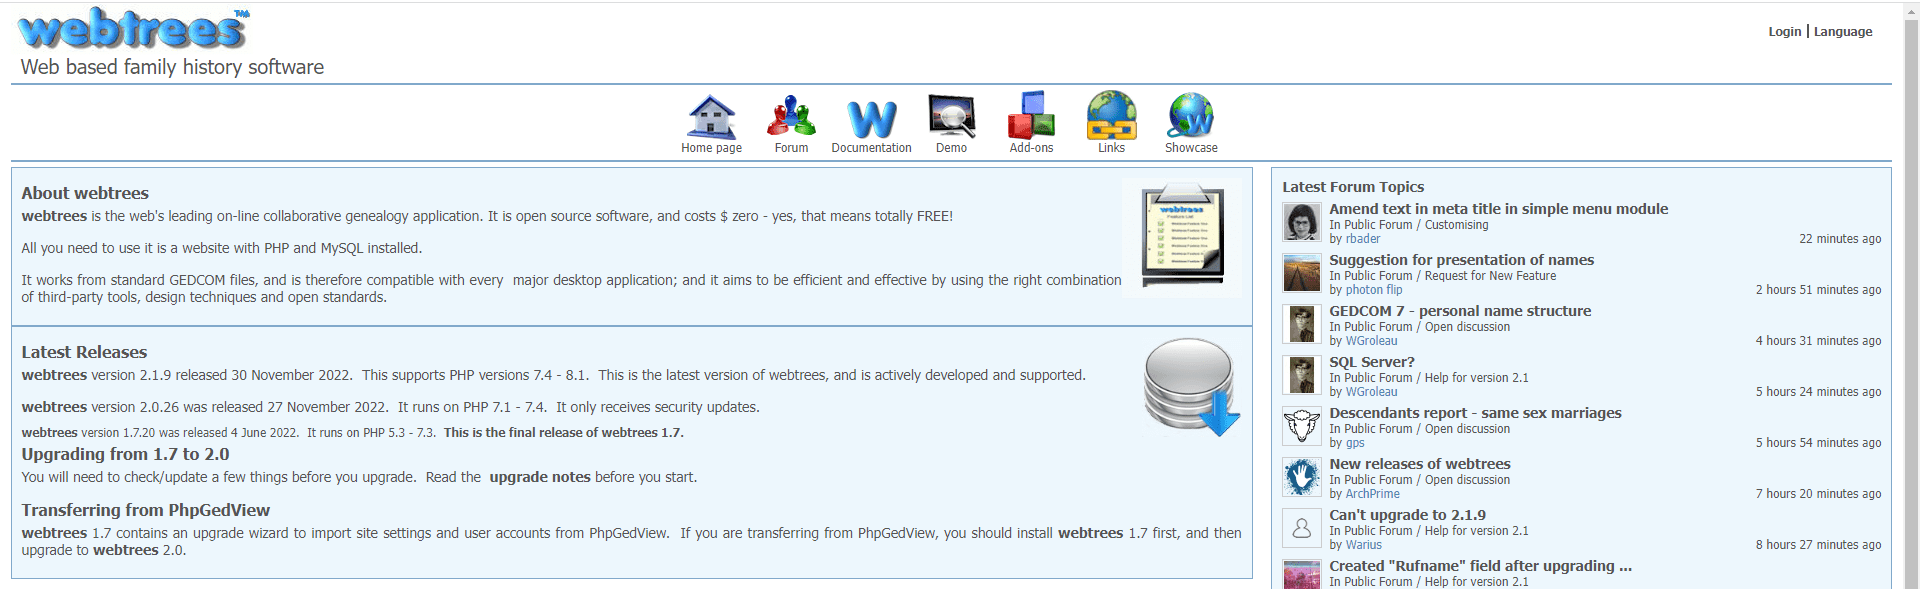Screen dimensions: 1920x589
Task: Click the Links menu label
Action: click(x=1112, y=148)
